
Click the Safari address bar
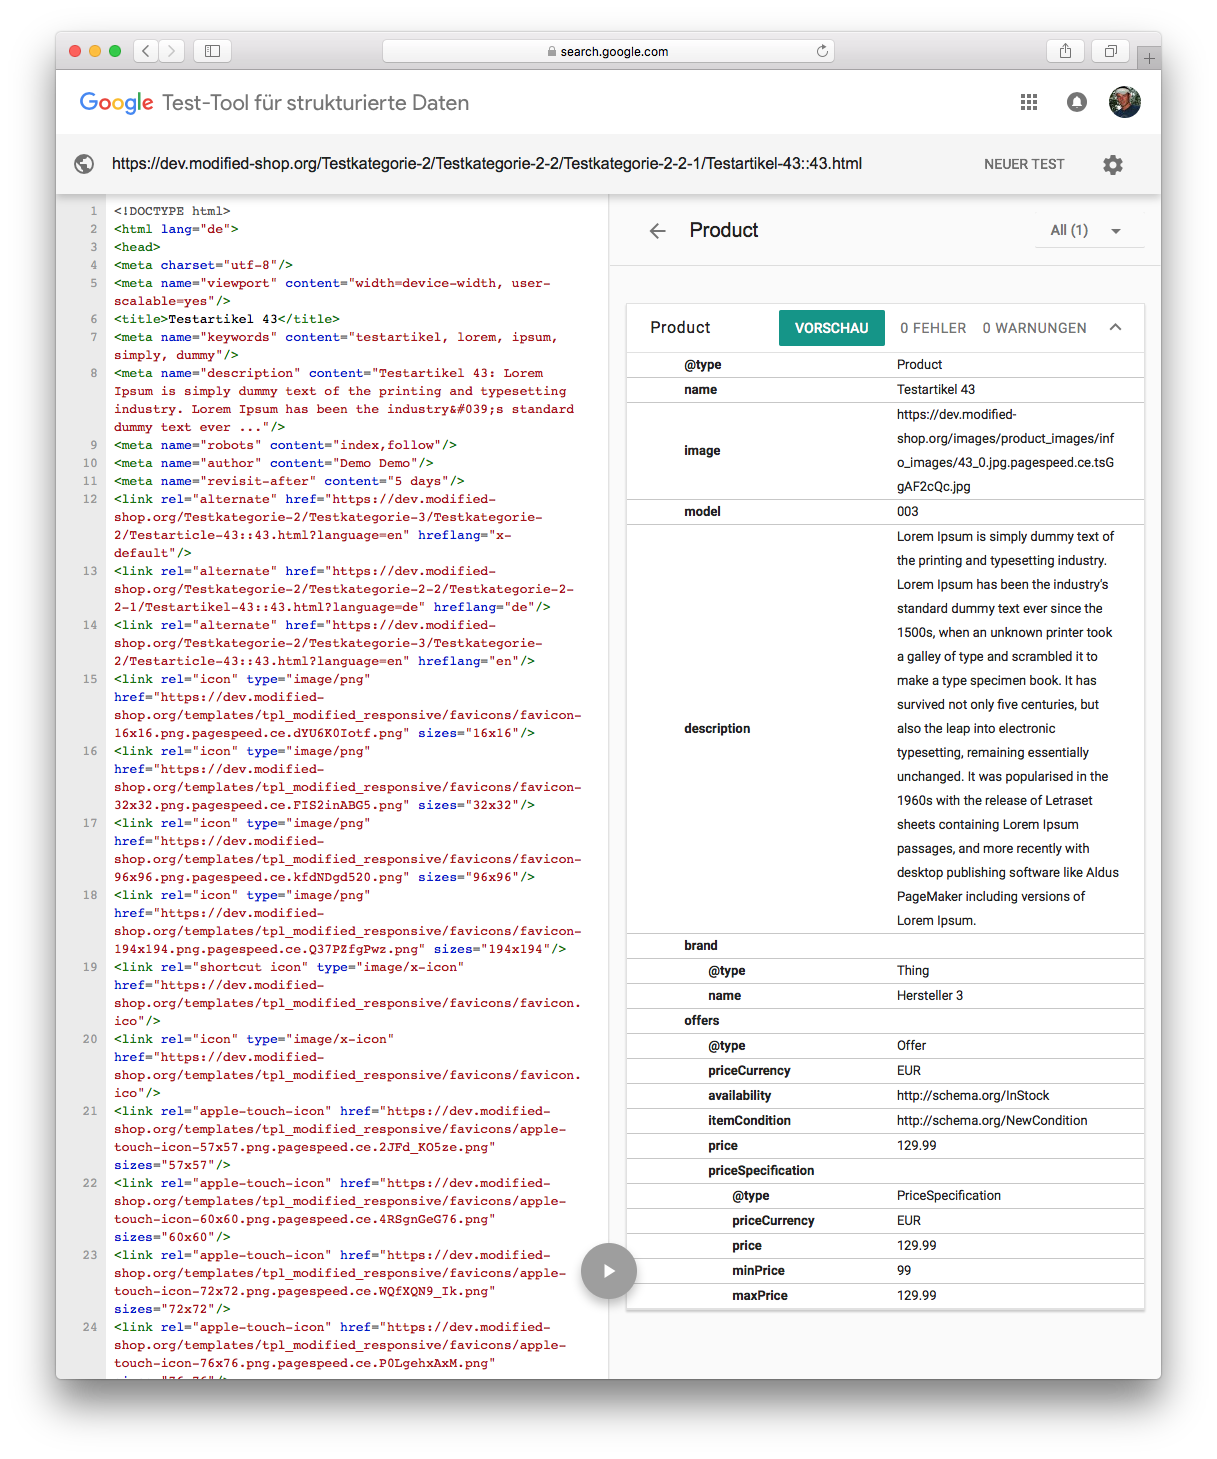pyautogui.click(x=608, y=51)
